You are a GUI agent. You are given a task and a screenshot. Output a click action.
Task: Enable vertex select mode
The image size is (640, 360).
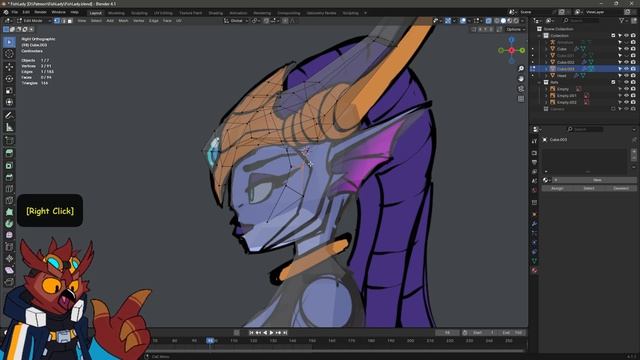57,20
